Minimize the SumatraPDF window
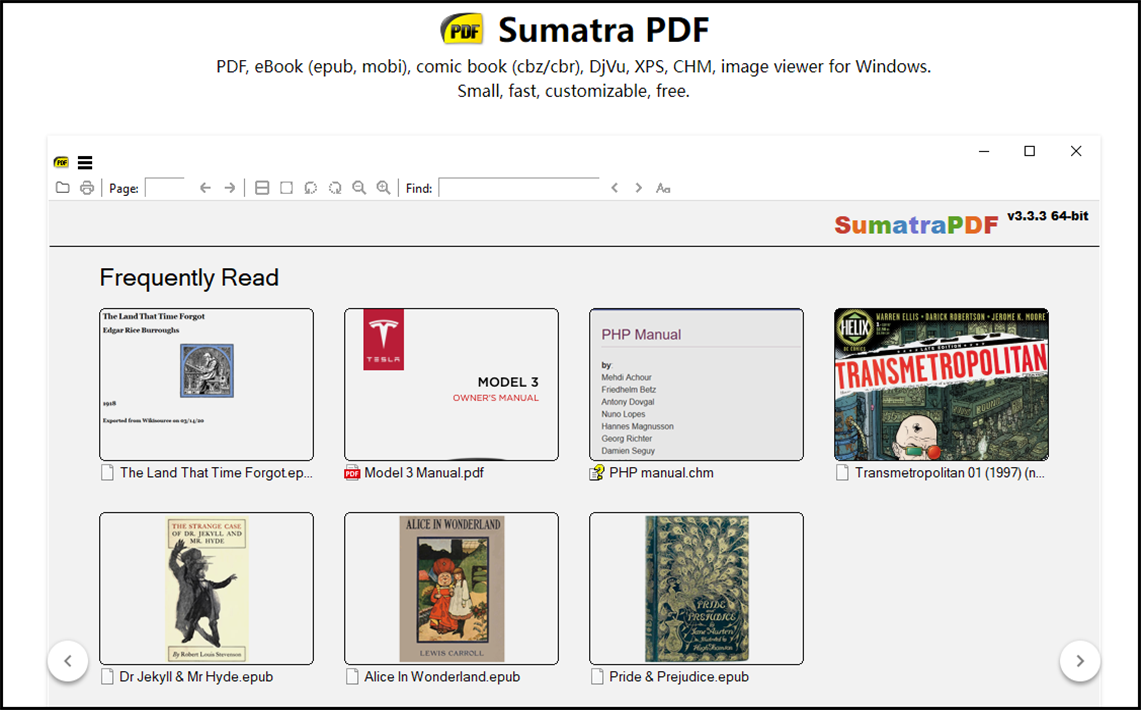 point(984,151)
